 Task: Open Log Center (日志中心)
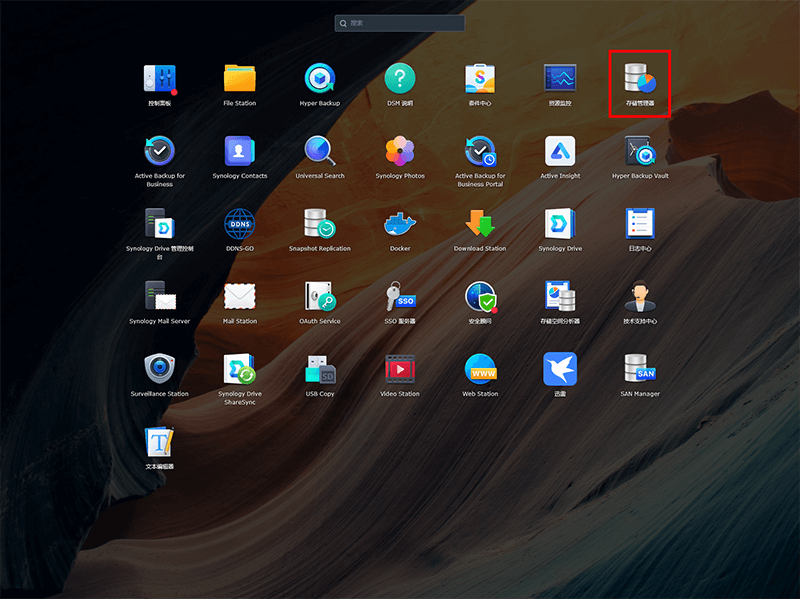click(x=640, y=224)
